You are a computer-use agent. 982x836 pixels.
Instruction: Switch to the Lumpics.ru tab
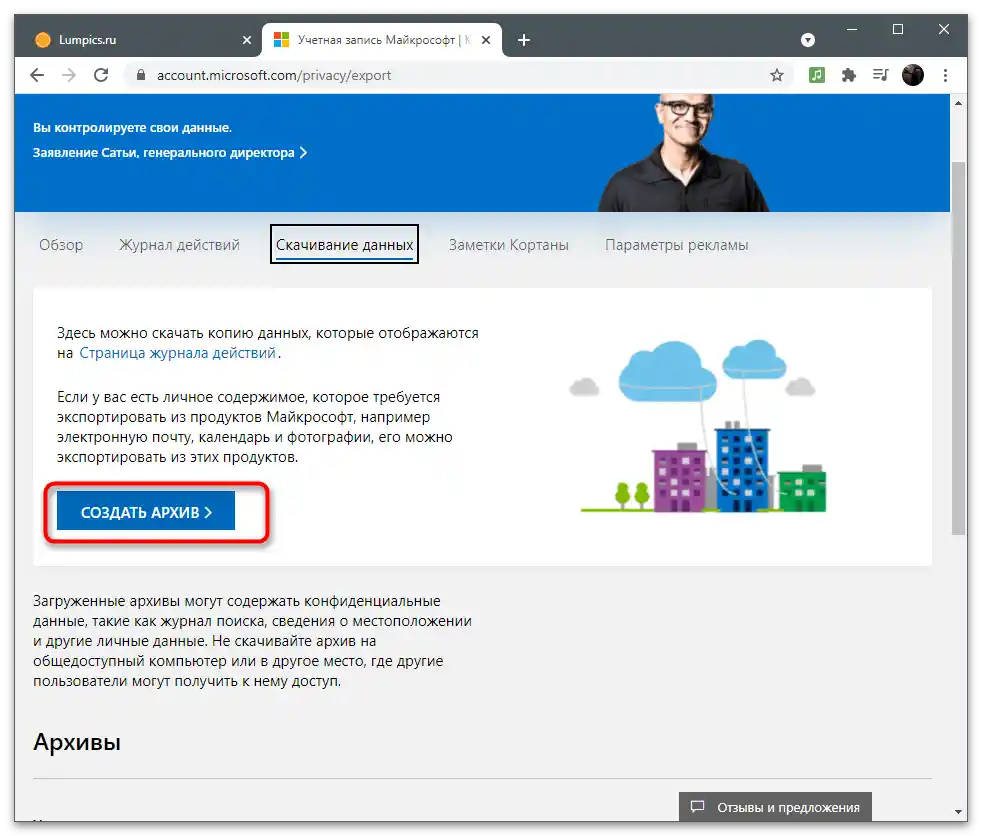tap(140, 40)
